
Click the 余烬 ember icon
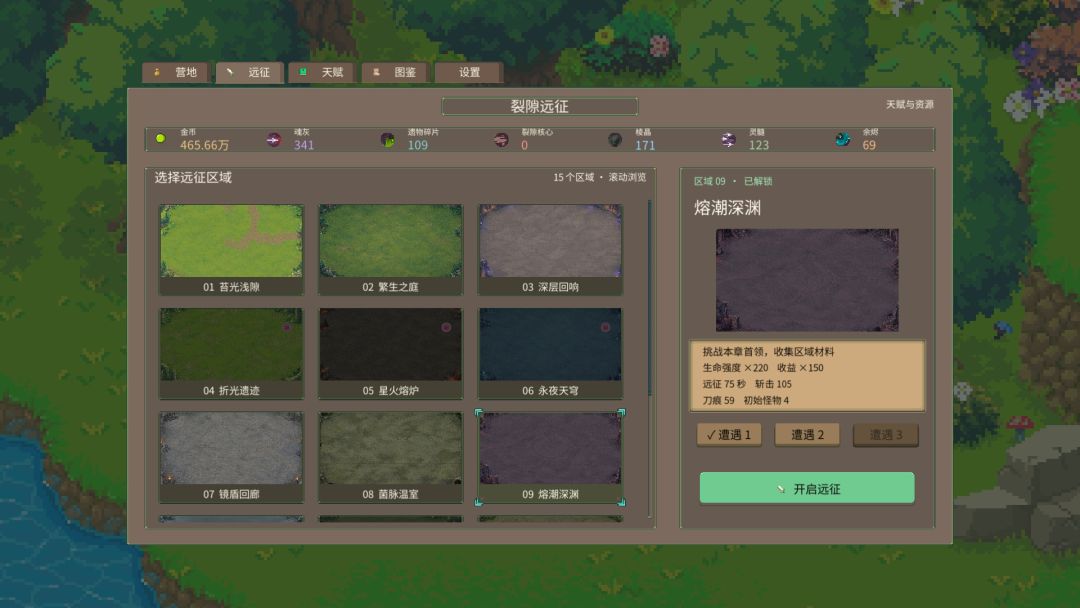[x=842, y=140]
